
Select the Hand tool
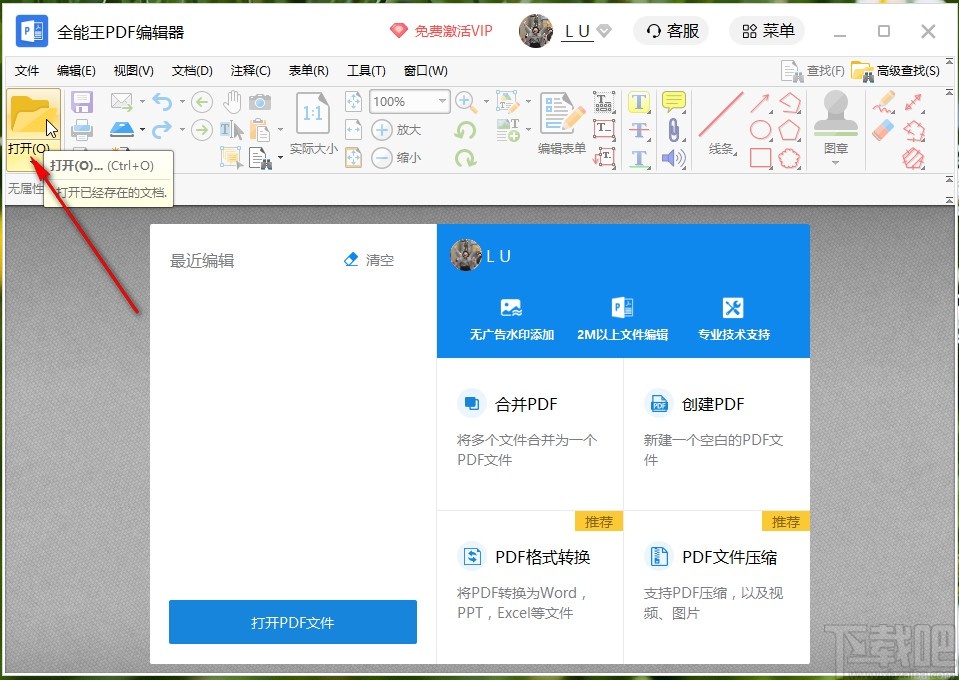[232, 102]
